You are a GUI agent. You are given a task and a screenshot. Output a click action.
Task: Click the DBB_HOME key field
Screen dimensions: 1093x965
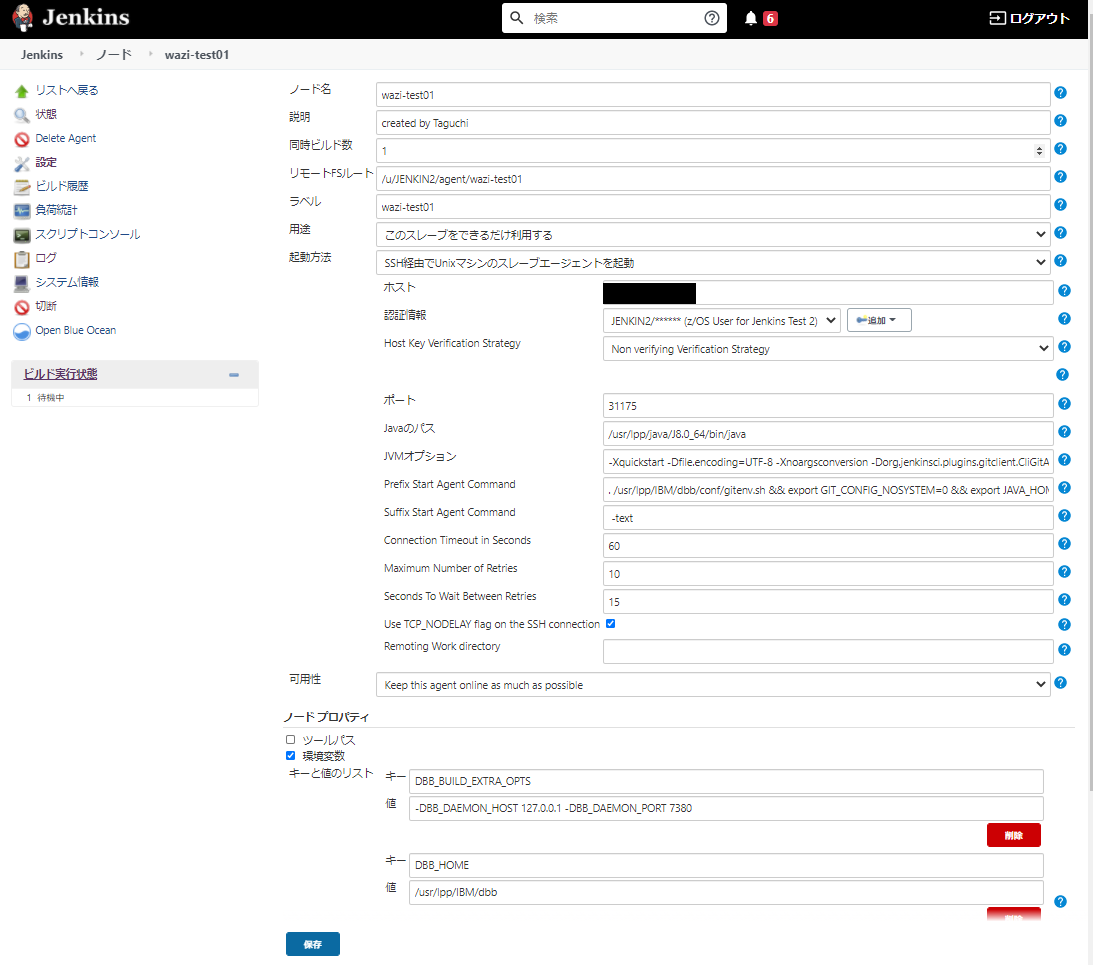click(x=726, y=865)
